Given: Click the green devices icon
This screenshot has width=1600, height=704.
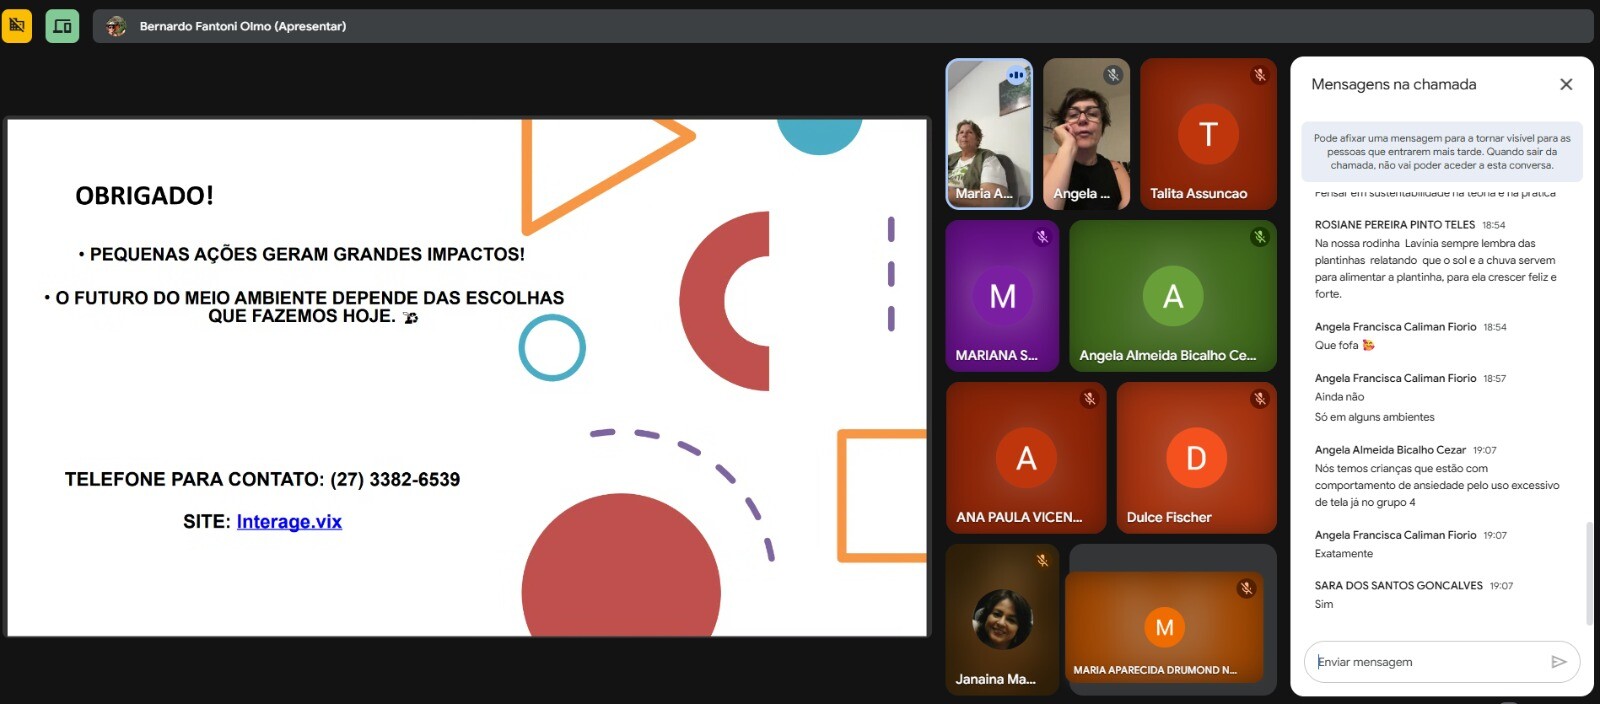Looking at the screenshot, I should point(62,26).
